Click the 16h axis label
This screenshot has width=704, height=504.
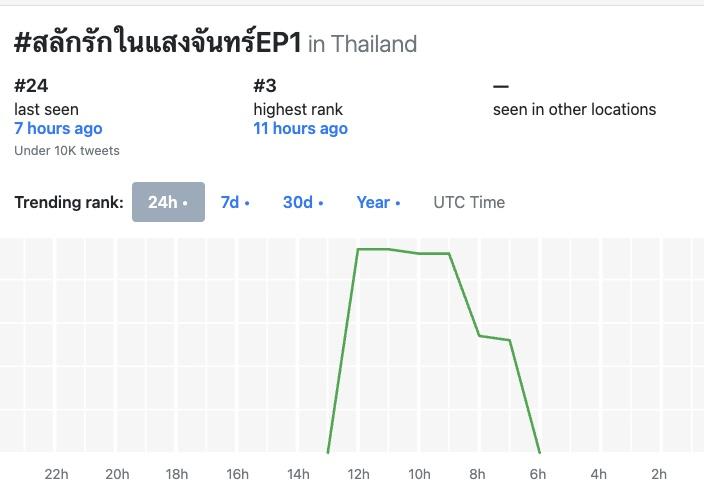(238, 474)
